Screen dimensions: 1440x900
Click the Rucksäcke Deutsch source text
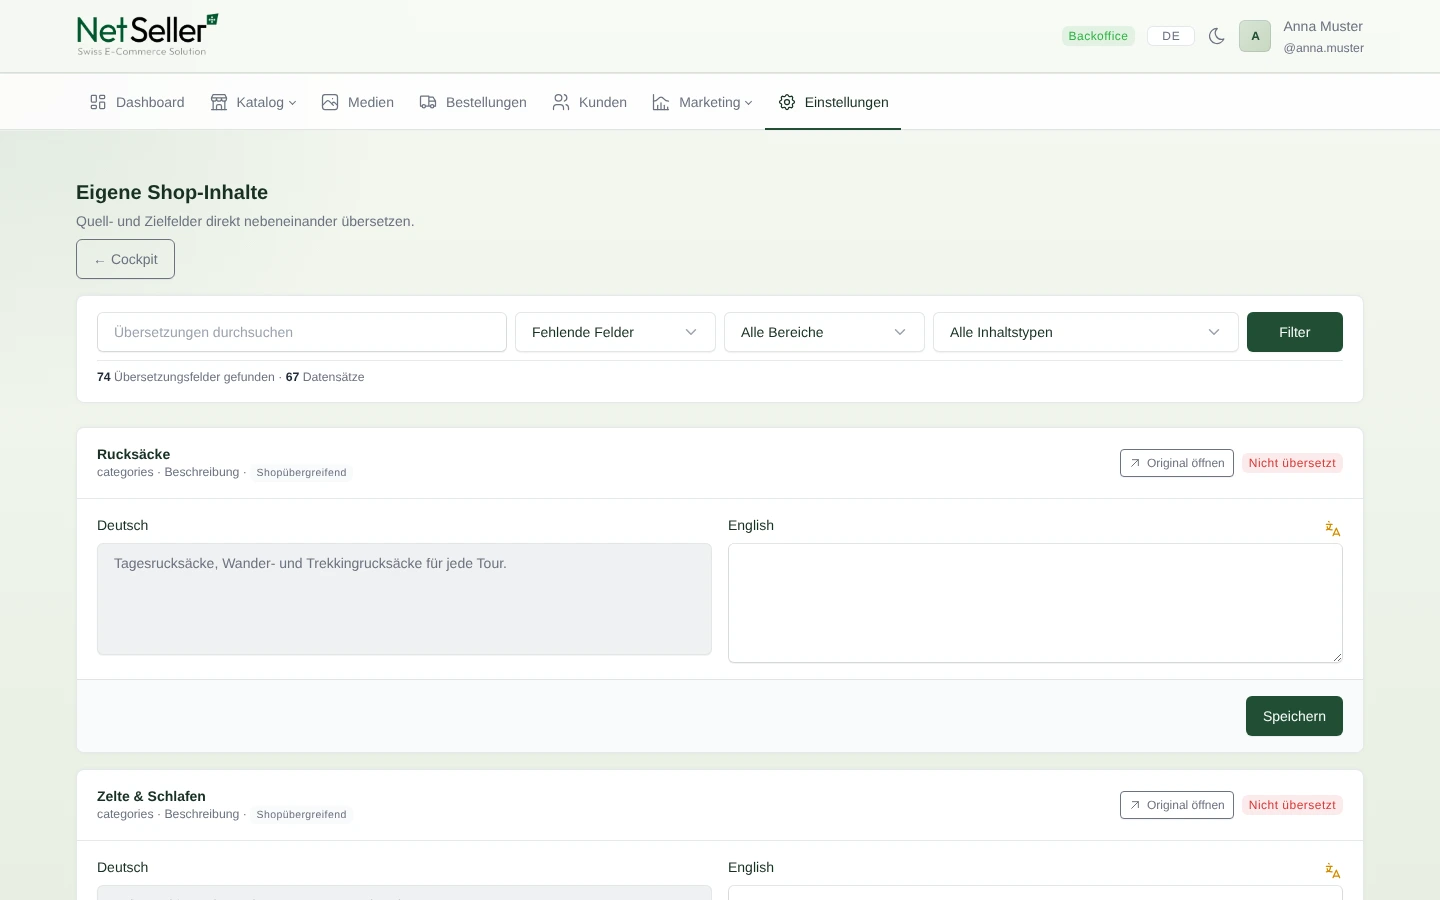[404, 599]
